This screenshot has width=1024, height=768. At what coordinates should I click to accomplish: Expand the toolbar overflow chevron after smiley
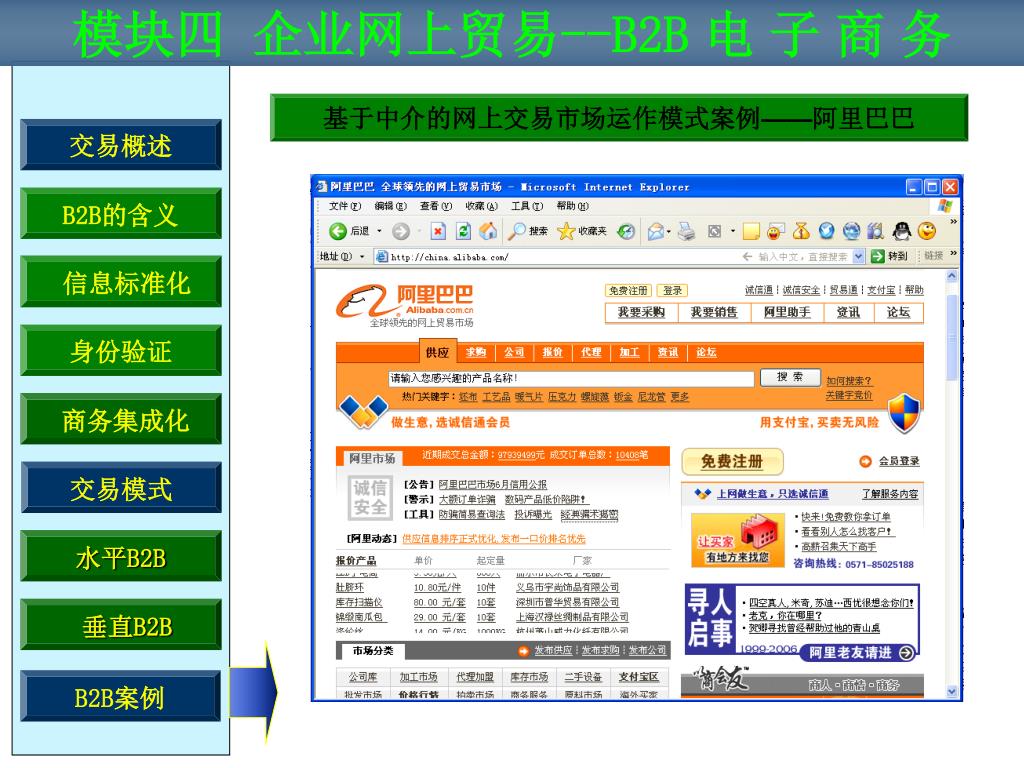953,222
